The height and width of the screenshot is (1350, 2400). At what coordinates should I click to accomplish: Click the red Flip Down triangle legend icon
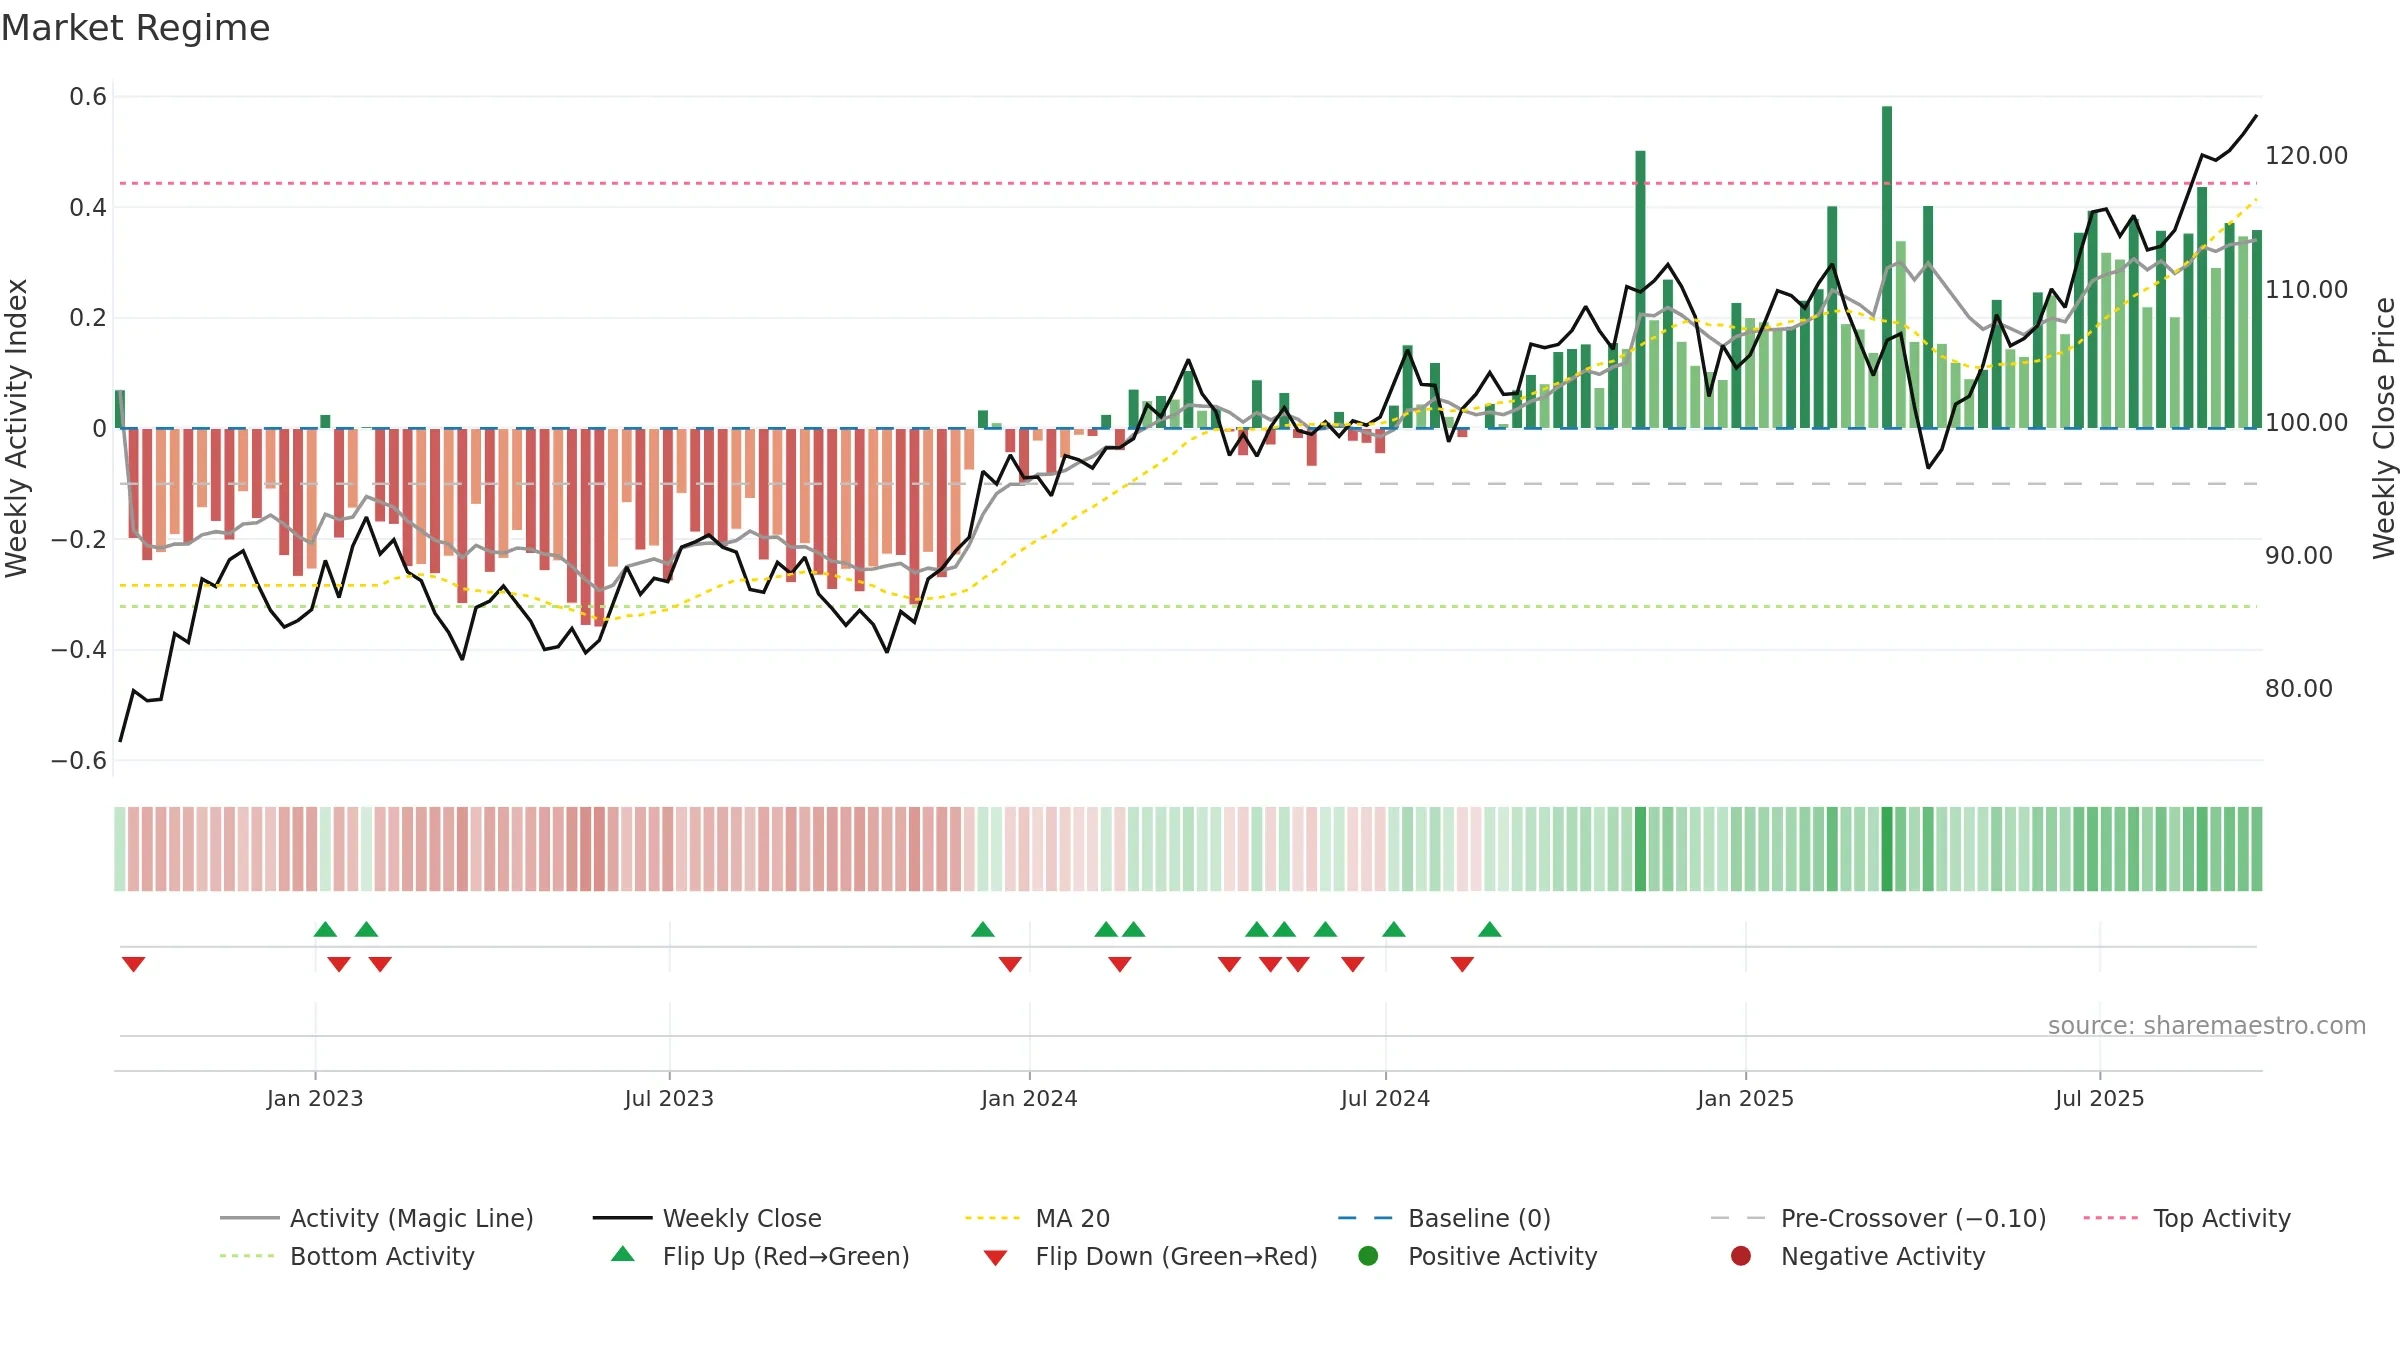[x=995, y=1258]
